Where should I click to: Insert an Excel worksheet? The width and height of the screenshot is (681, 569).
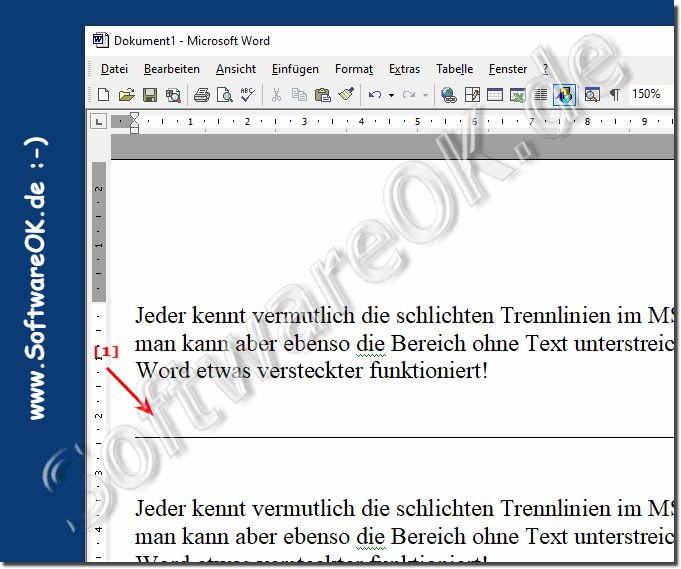coord(518,94)
